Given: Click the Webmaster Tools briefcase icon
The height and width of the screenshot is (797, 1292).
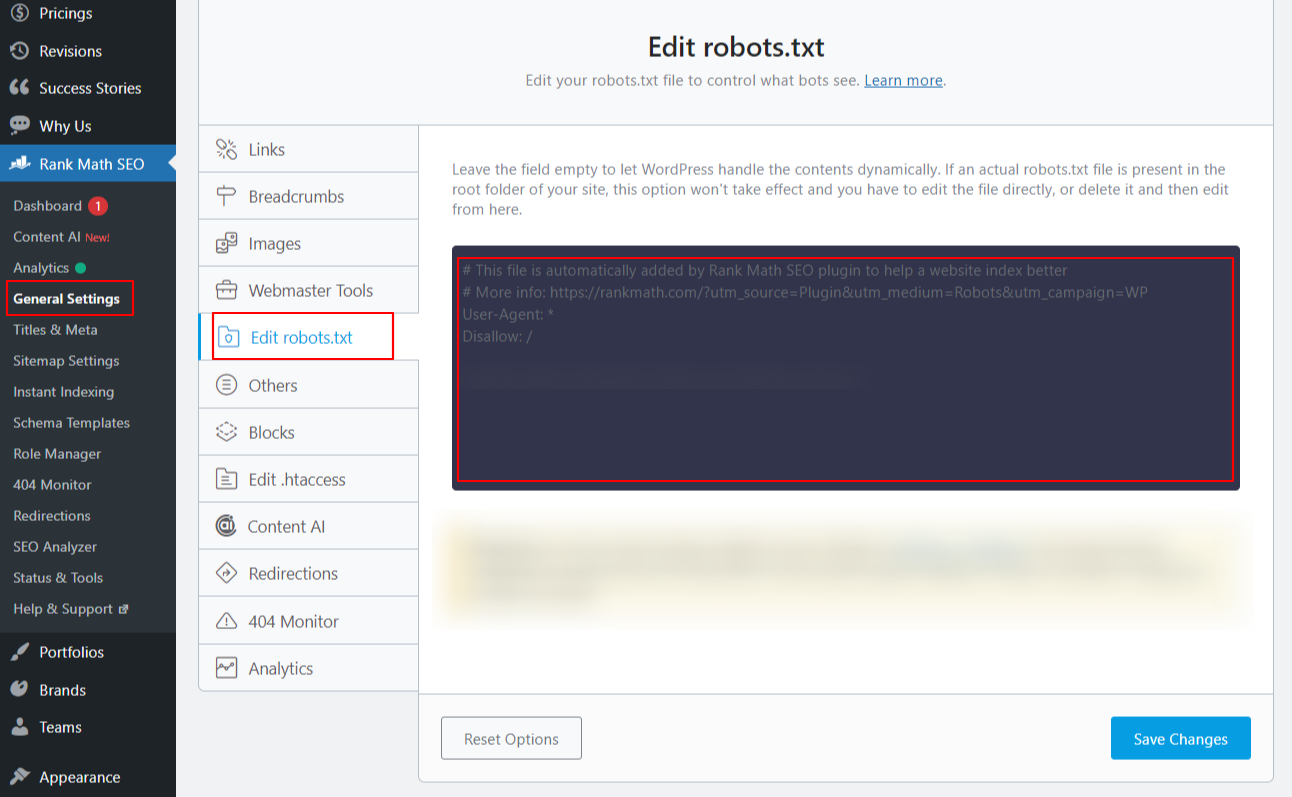Looking at the screenshot, I should 227,290.
